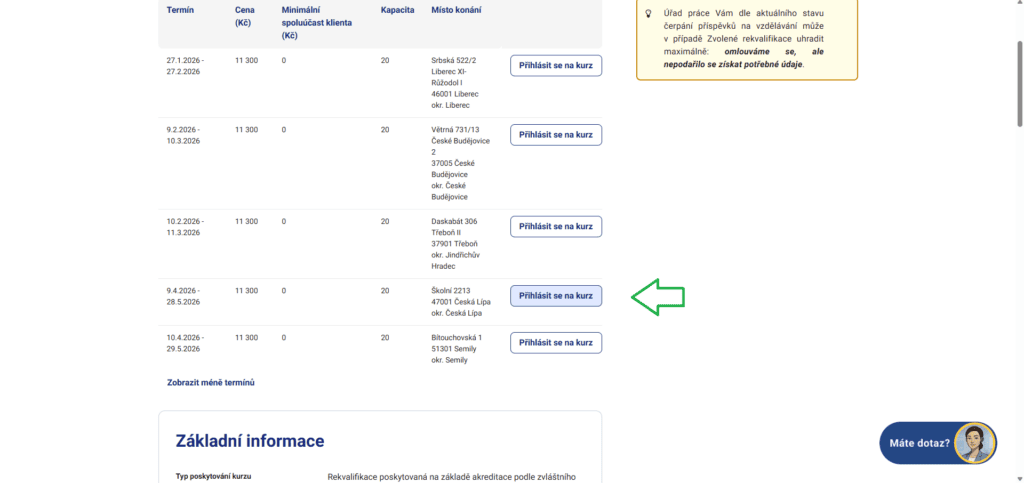Click the lightbulb icon in info box

click(x=648, y=13)
